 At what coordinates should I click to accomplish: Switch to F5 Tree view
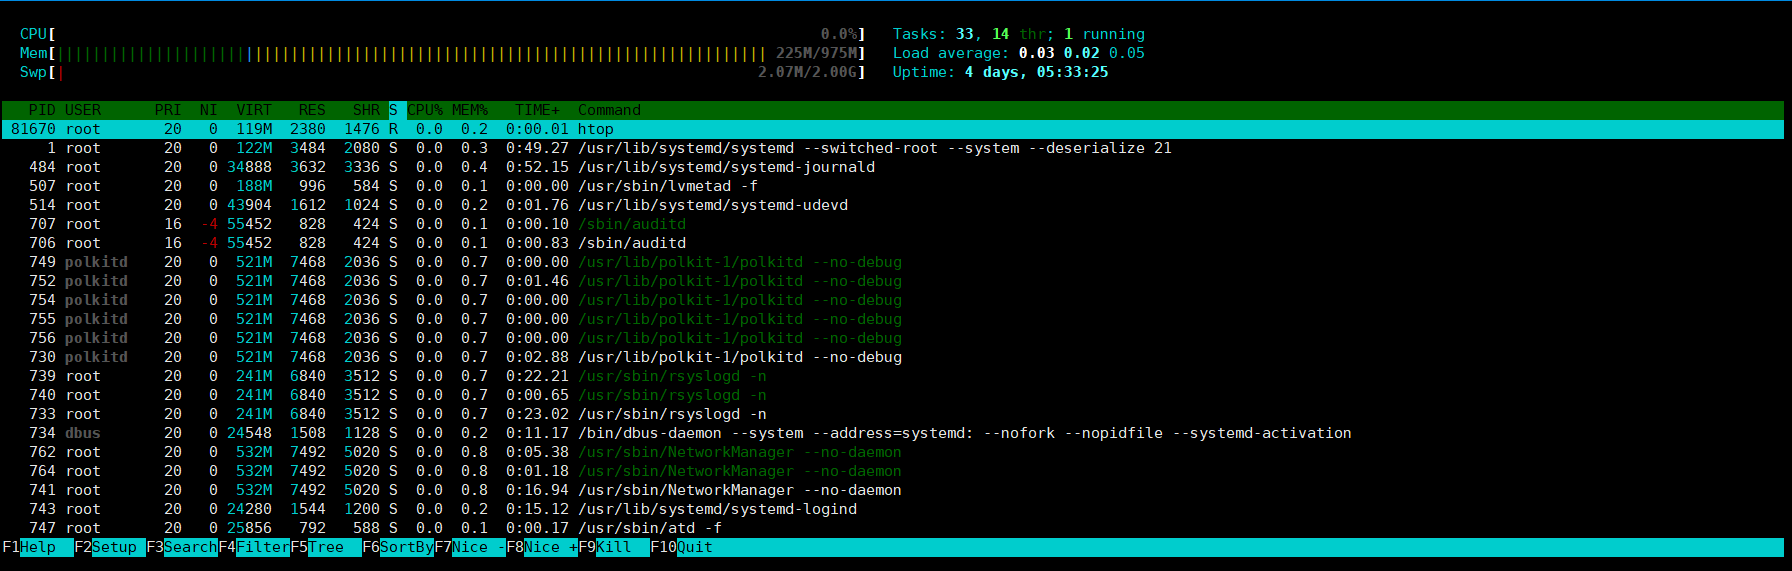tap(326, 547)
